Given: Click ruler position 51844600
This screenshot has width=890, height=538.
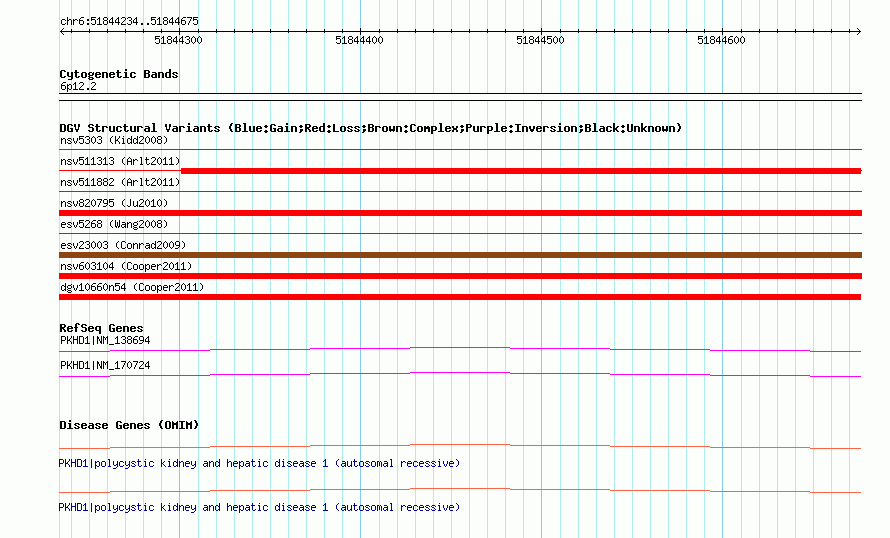Looking at the screenshot, I should click(721, 40).
